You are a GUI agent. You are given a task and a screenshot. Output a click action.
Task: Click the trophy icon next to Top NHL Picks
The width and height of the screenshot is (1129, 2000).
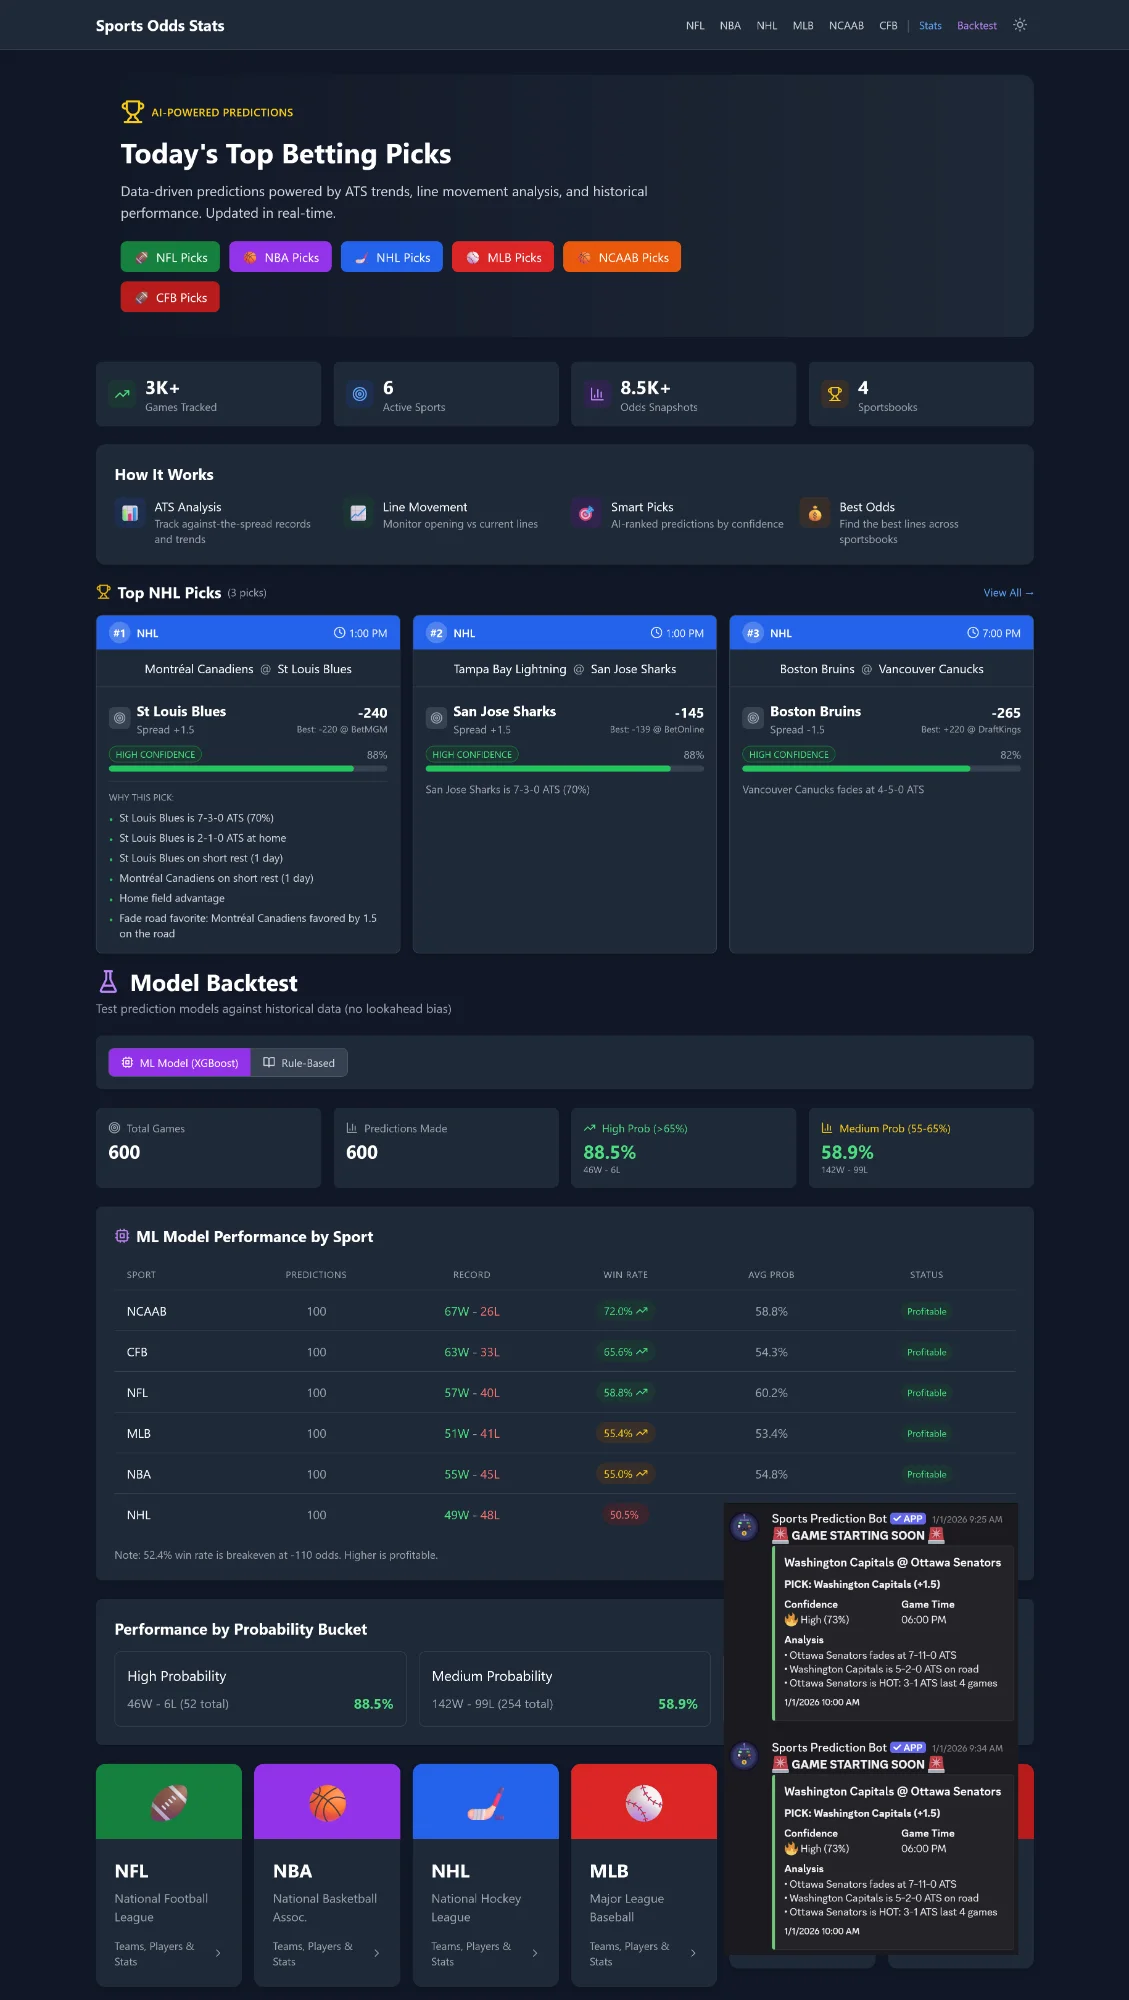point(103,592)
